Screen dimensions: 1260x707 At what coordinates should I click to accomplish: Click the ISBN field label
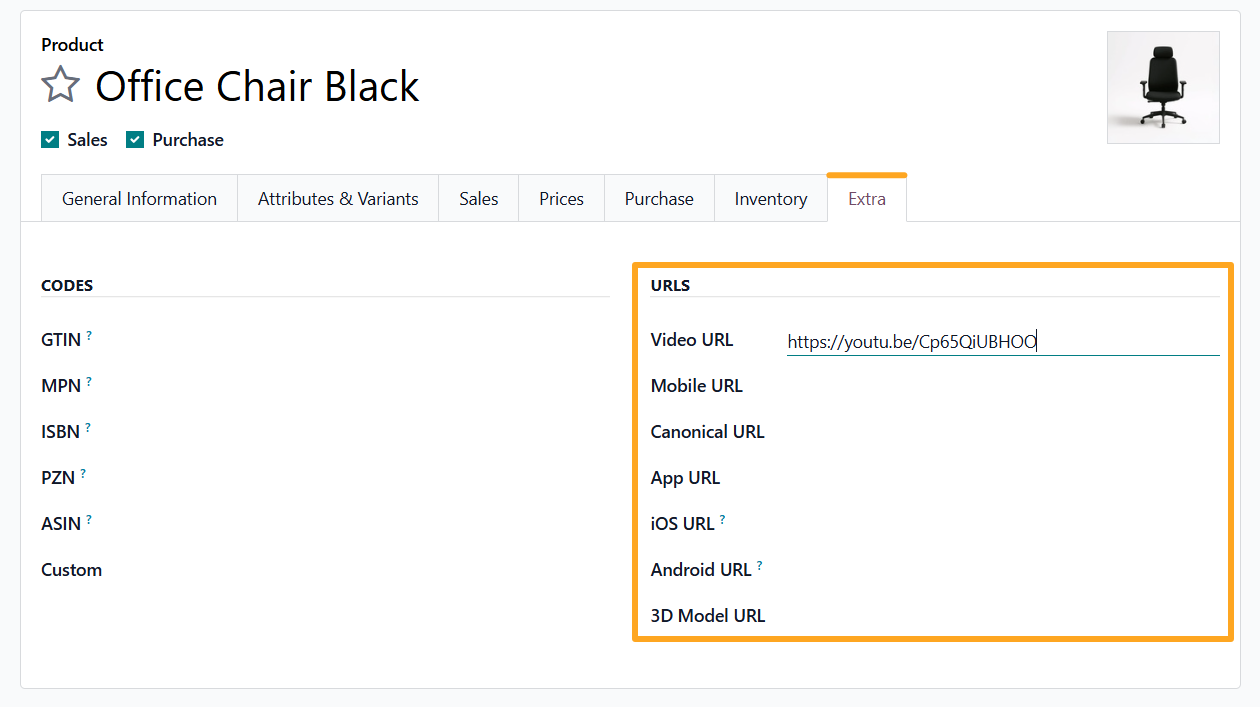click(61, 431)
